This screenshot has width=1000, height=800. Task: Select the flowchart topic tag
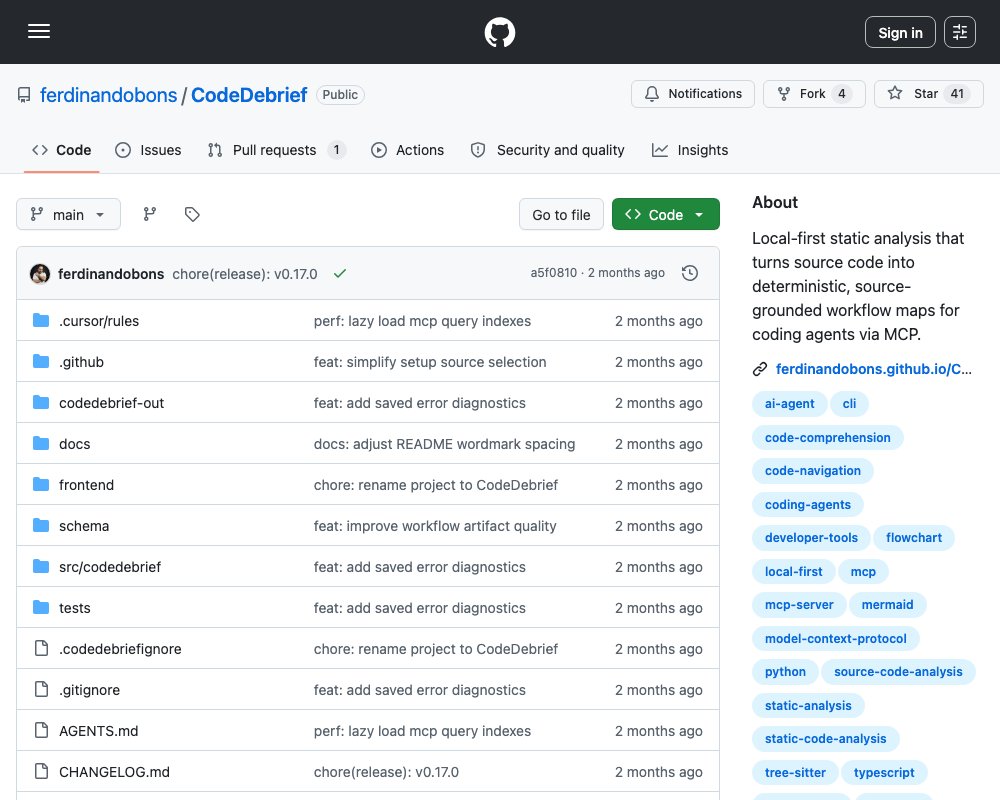pyautogui.click(x=914, y=538)
